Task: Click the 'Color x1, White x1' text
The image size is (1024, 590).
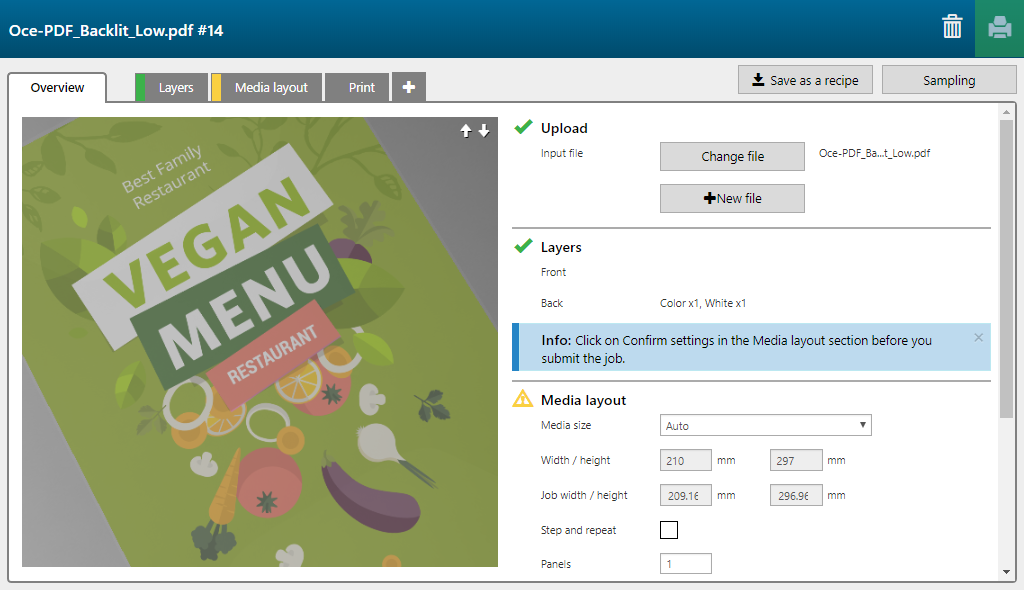Action: coord(703,303)
